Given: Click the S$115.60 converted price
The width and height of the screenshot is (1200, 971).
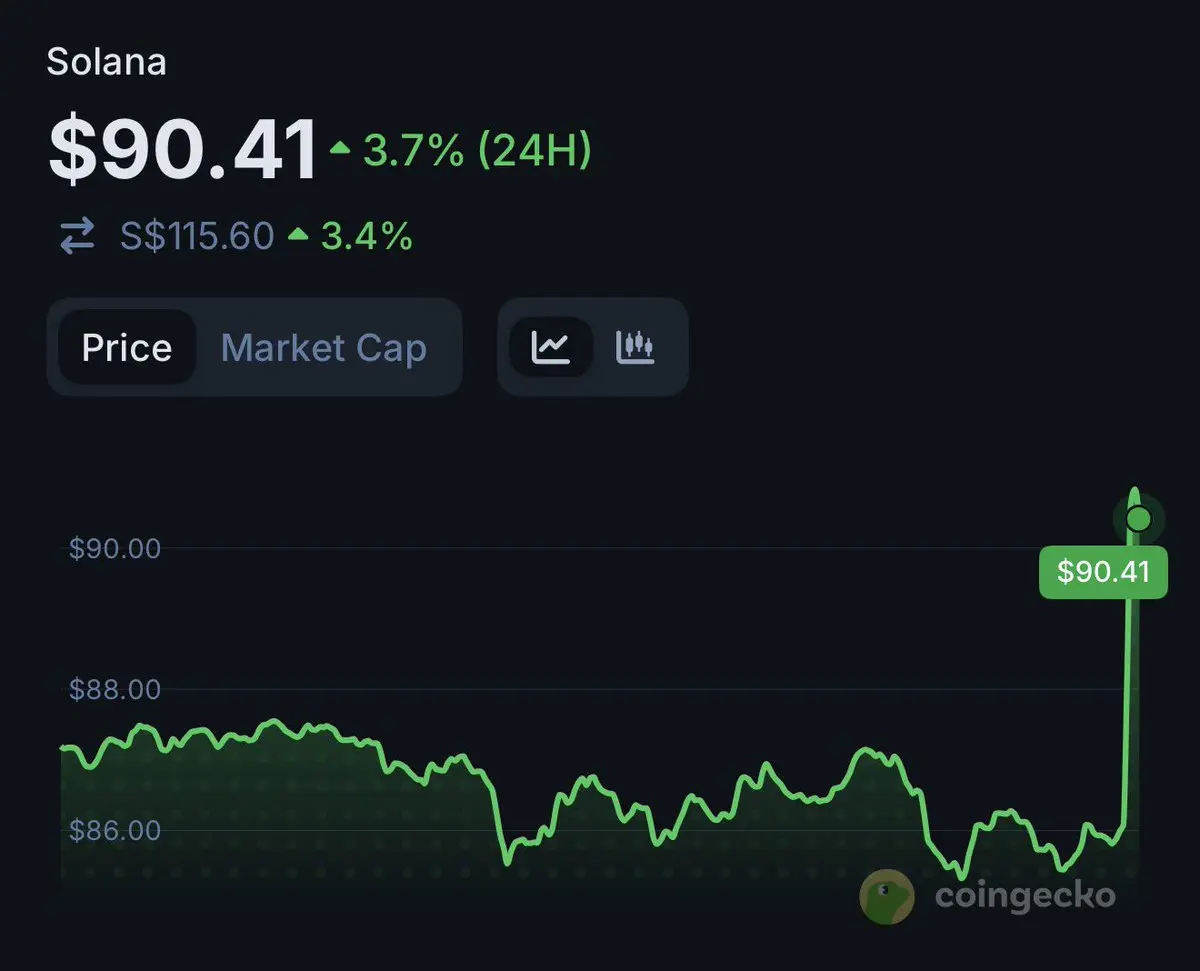Looking at the screenshot, I should [197, 237].
